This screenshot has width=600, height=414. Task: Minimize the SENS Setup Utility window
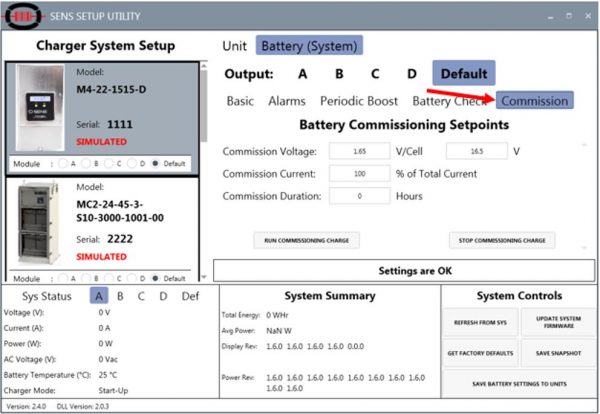[550, 16]
